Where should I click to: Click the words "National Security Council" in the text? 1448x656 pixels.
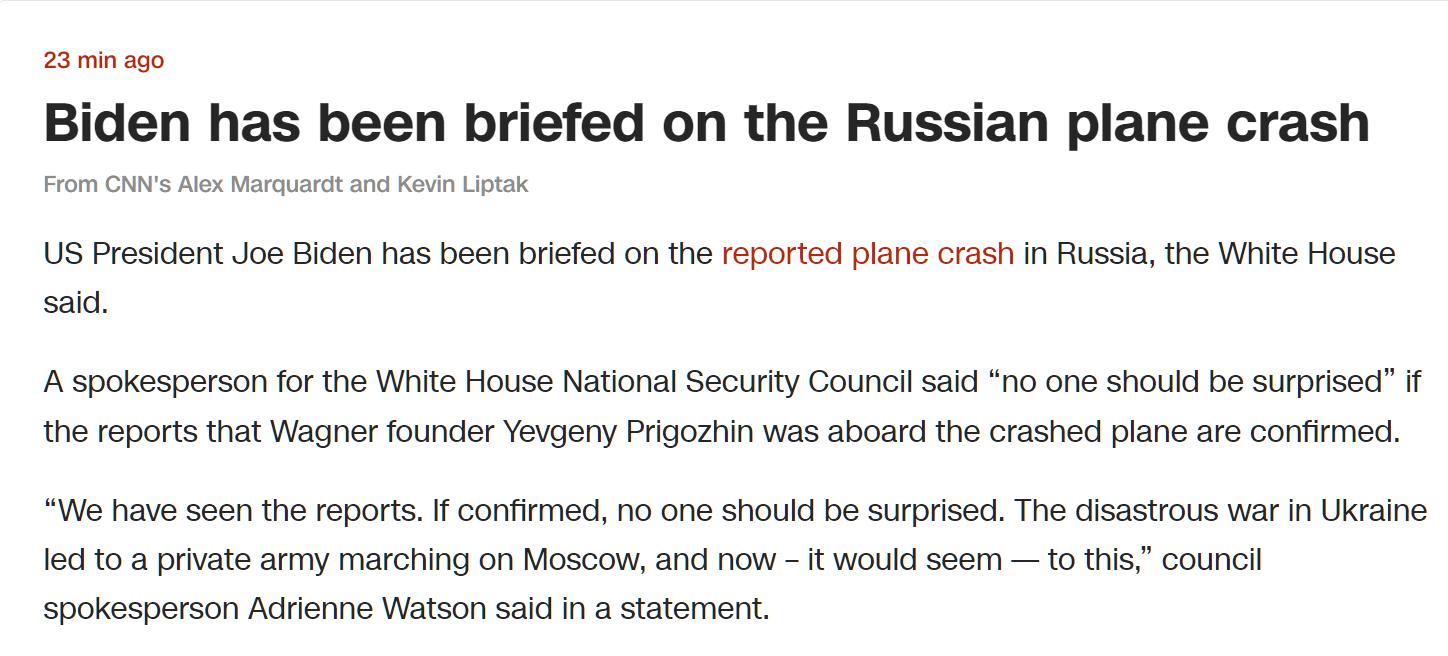[x=737, y=382]
